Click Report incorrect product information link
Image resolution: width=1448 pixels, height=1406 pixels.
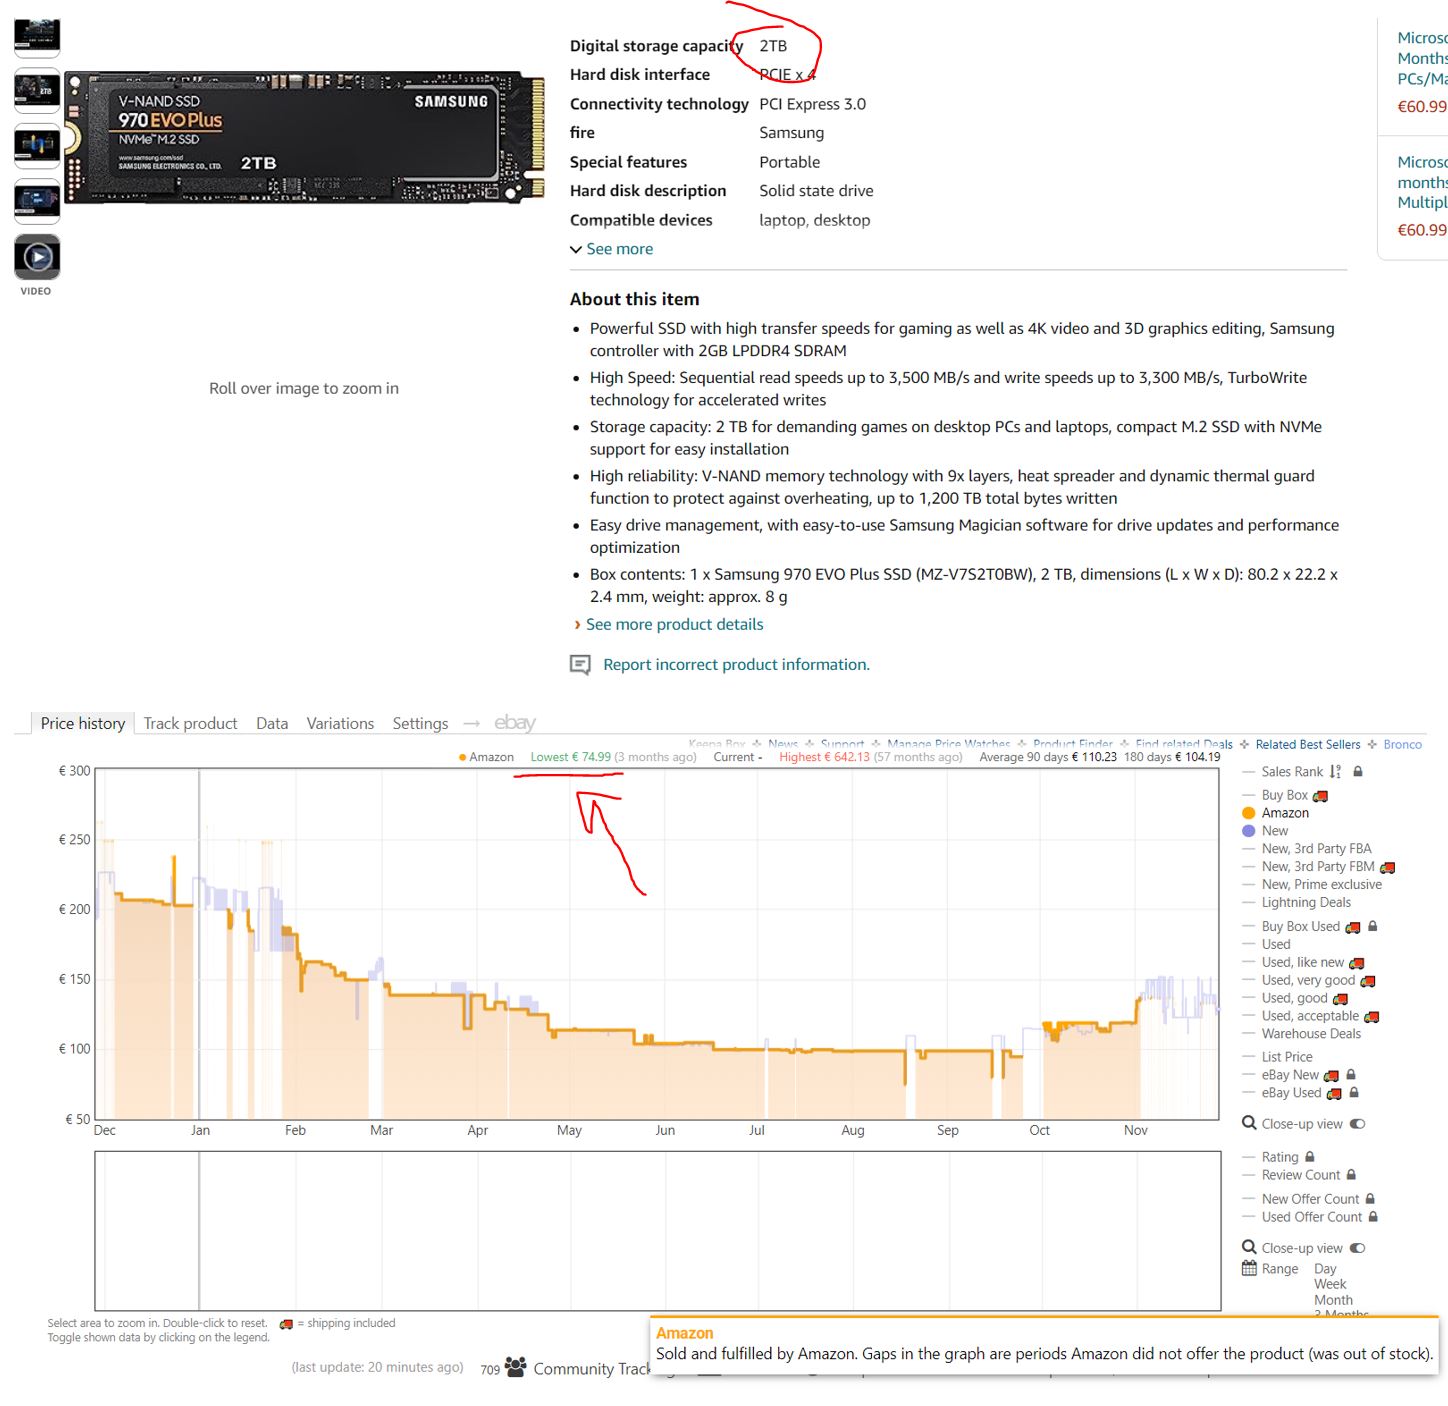736,665
